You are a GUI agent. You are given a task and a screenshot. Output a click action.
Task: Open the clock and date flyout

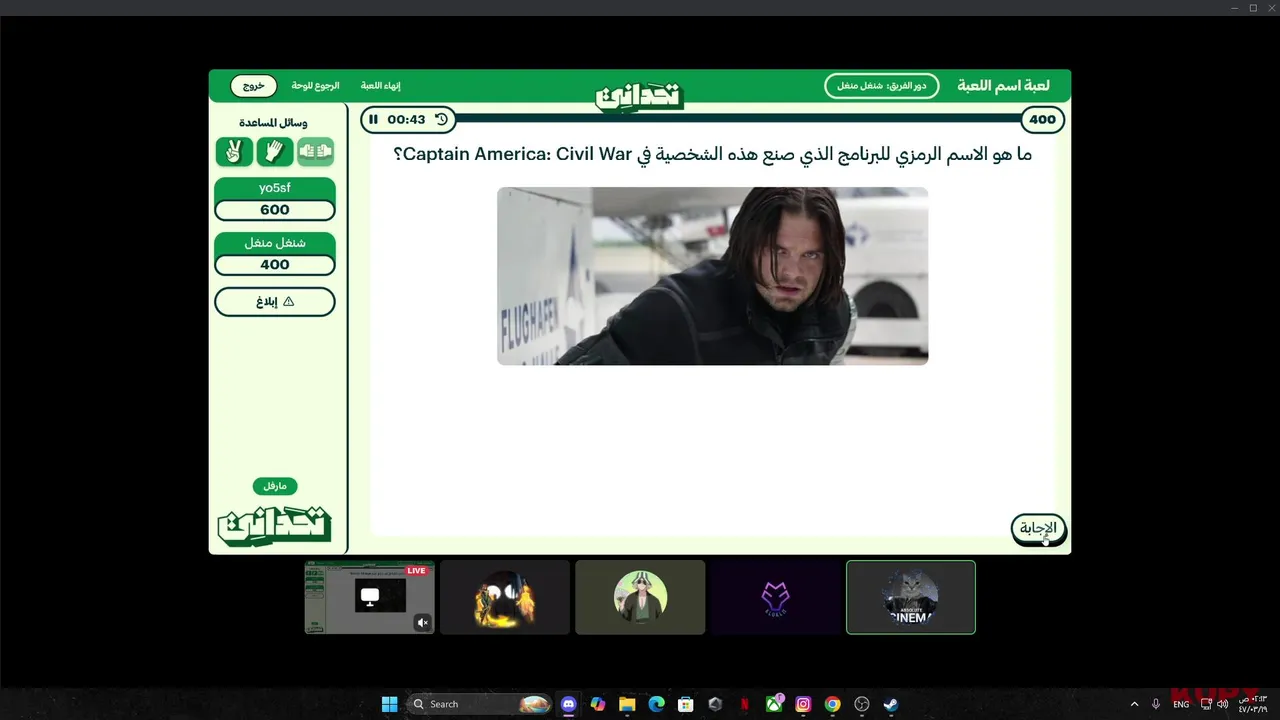tap(1252, 704)
